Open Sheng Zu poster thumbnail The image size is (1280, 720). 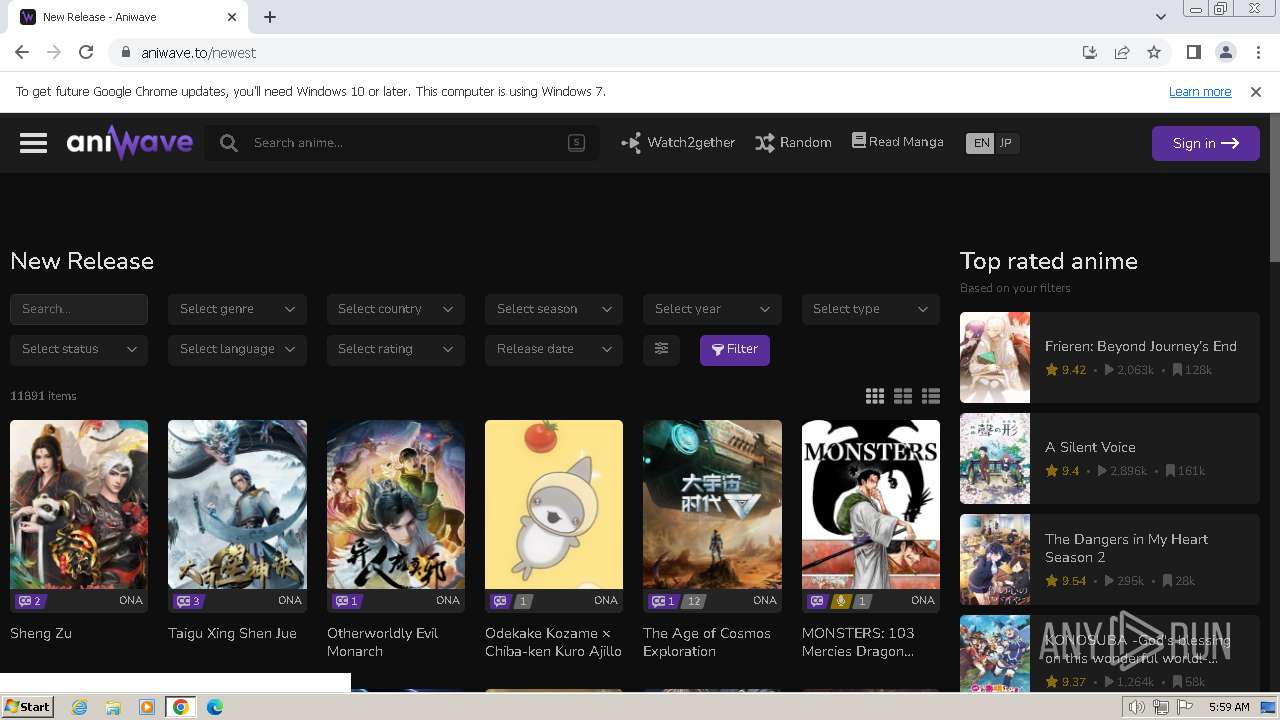pos(79,504)
